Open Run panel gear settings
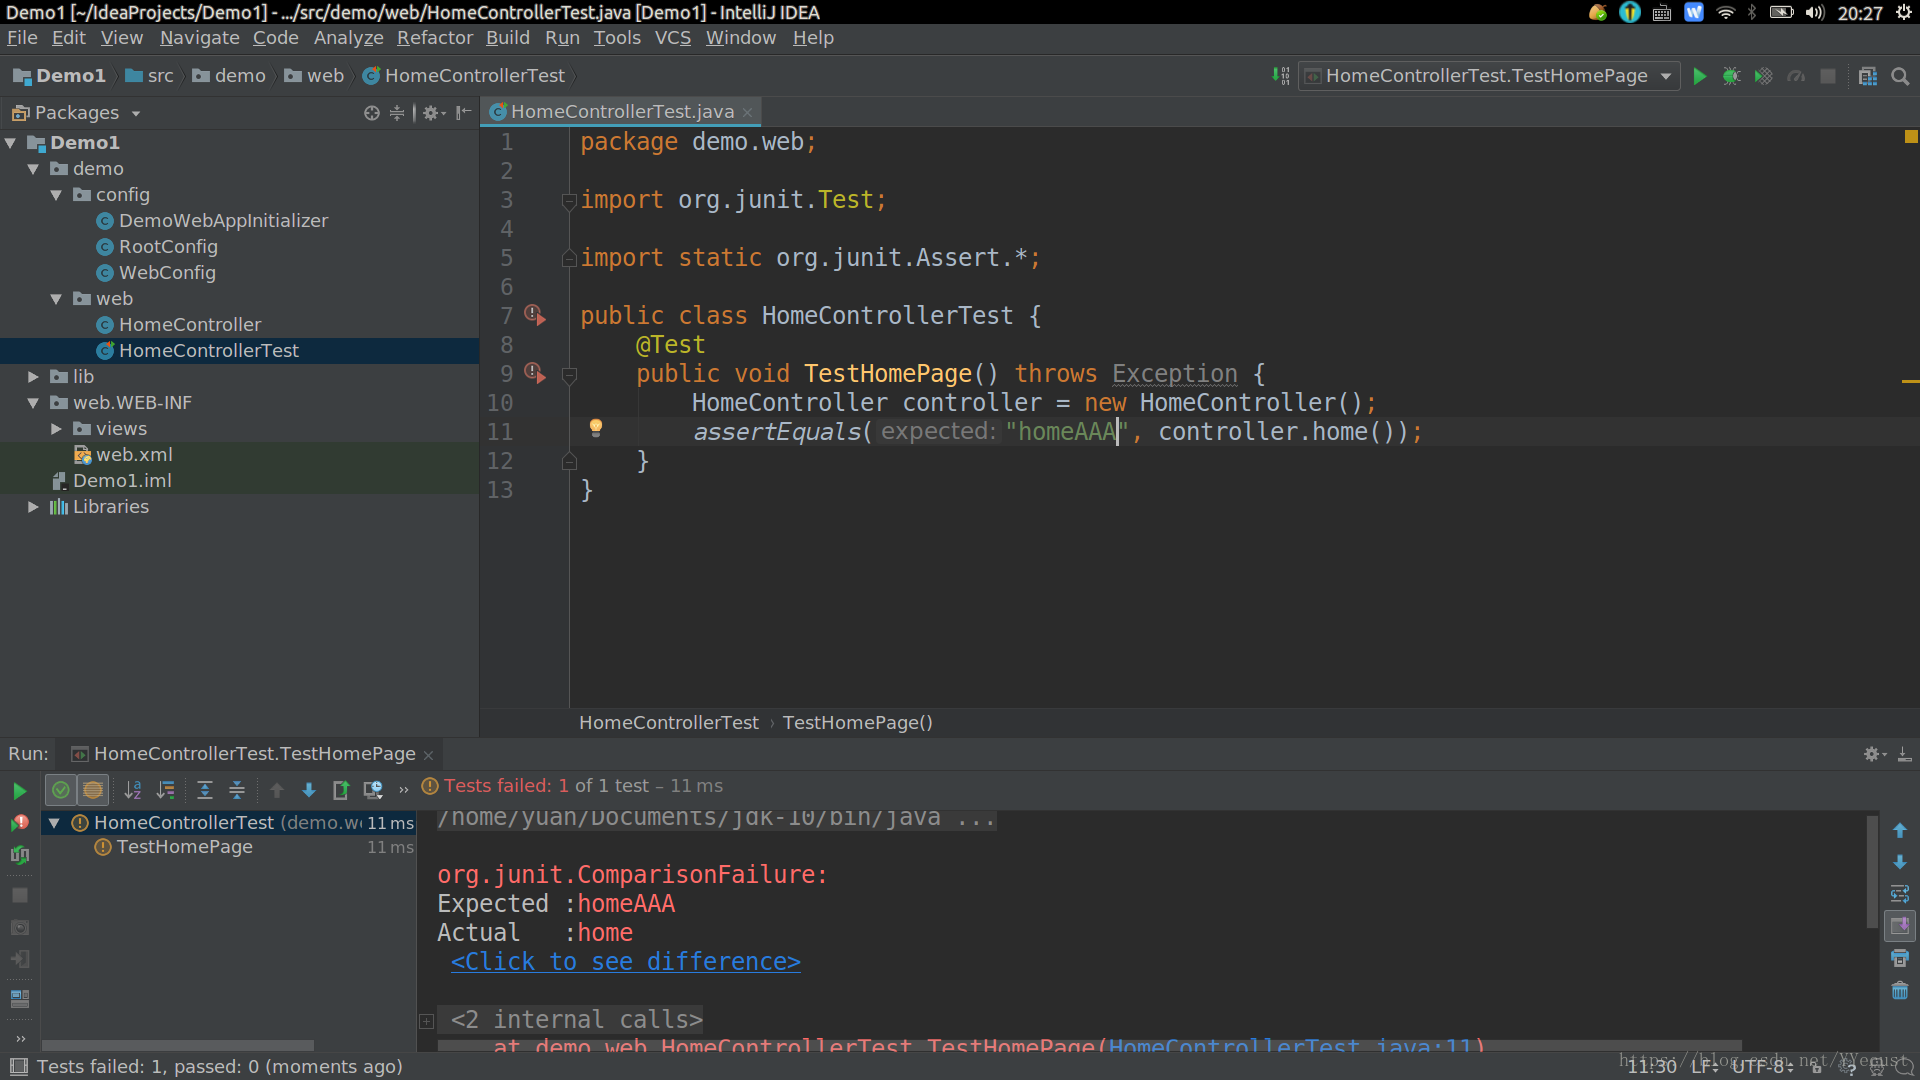 (x=1874, y=754)
